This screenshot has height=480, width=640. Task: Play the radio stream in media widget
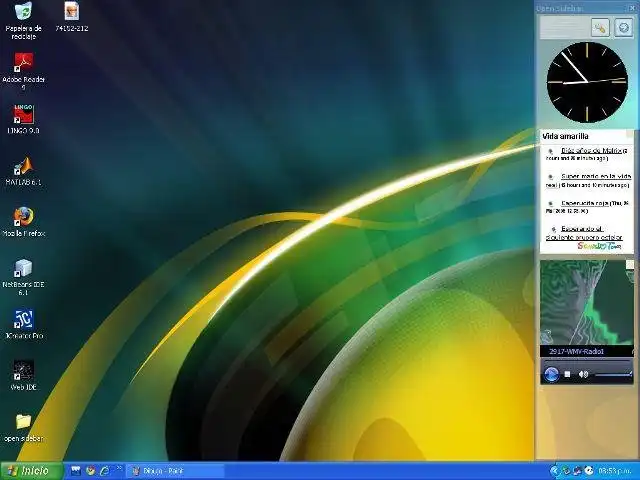coord(552,374)
